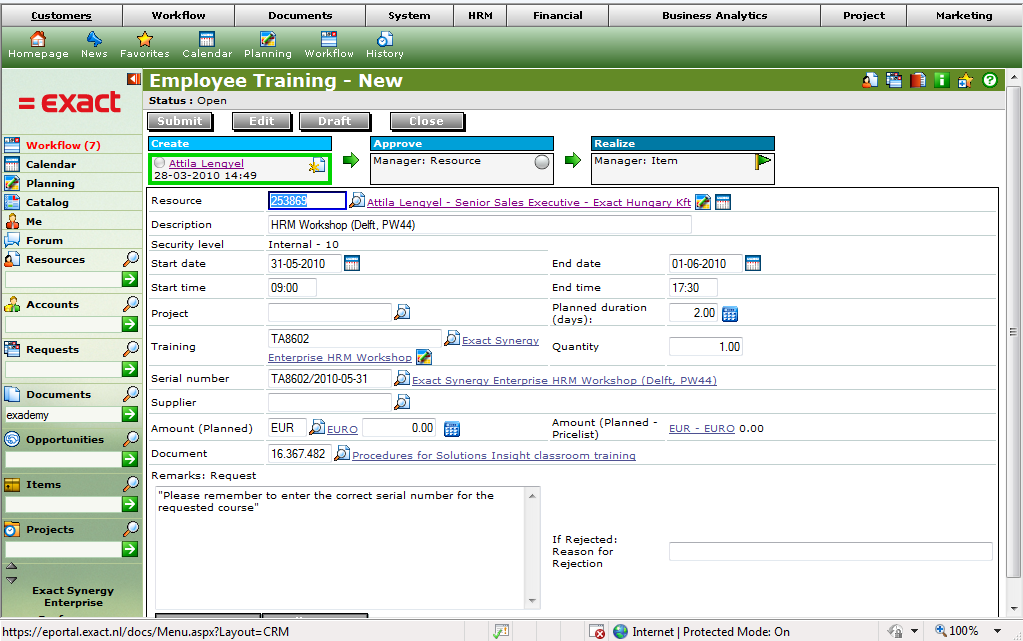Browse currencies with the magnifier beside EUR
Image resolution: width=1023 pixels, height=641 pixels.
(x=317, y=427)
